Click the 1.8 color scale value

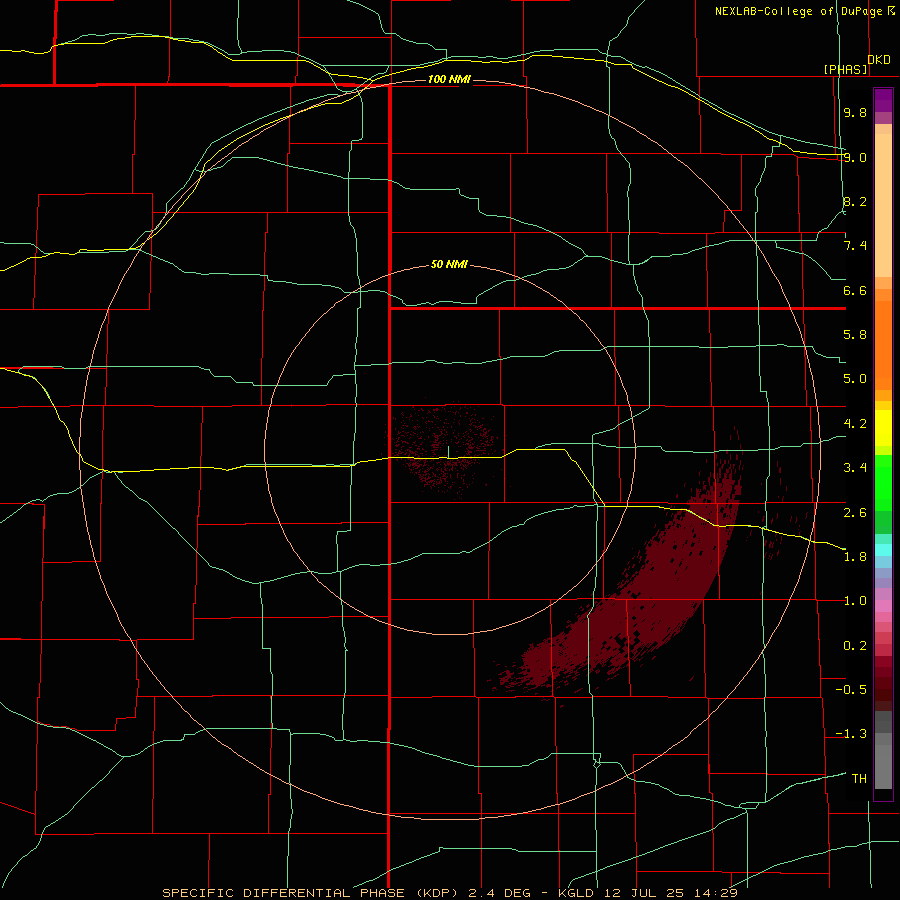[x=855, y=557]
